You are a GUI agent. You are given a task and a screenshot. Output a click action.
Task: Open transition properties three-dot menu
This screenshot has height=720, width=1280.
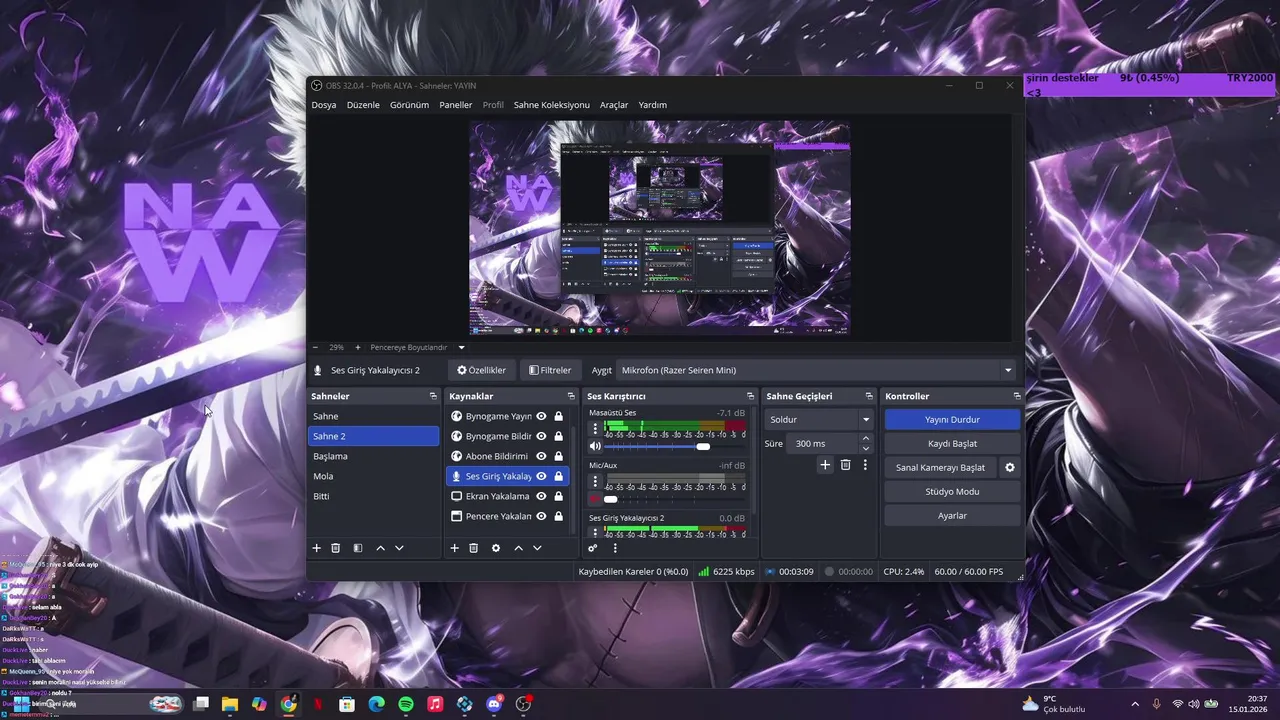click(865, 465)
